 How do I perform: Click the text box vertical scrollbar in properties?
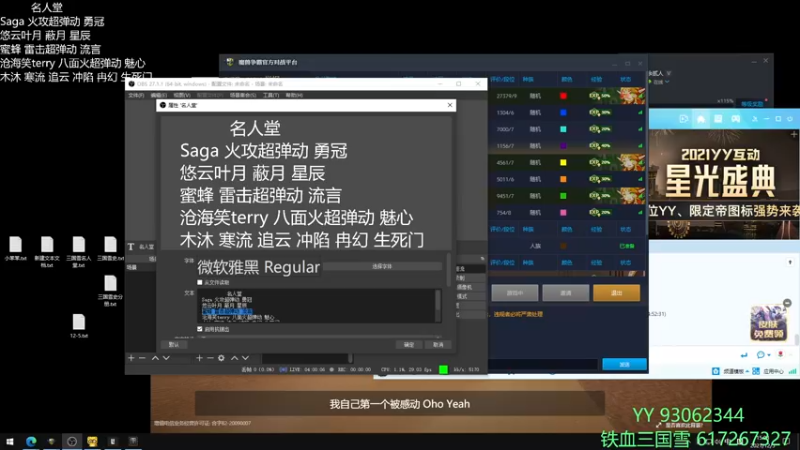pyautogui.click(x=438, y=306)
